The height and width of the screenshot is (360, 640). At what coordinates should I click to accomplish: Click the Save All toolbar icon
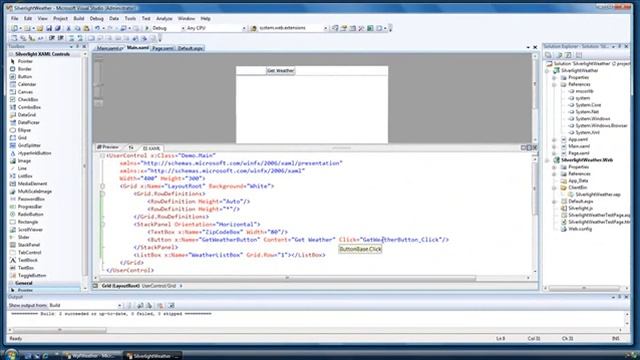(x=58, y=28)
